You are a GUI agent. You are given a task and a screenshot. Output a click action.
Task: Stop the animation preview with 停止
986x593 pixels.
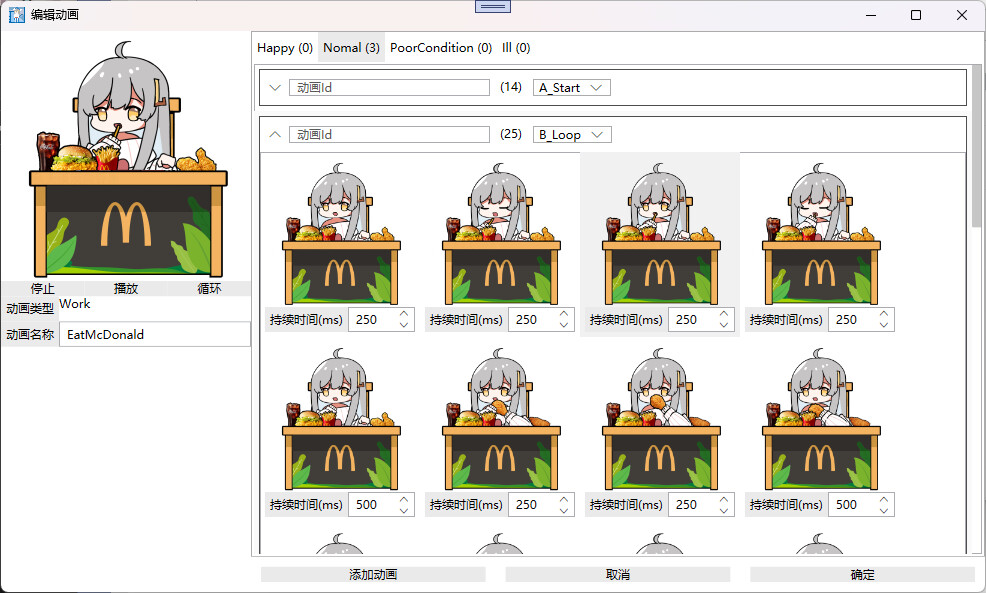tap(43, 289)
